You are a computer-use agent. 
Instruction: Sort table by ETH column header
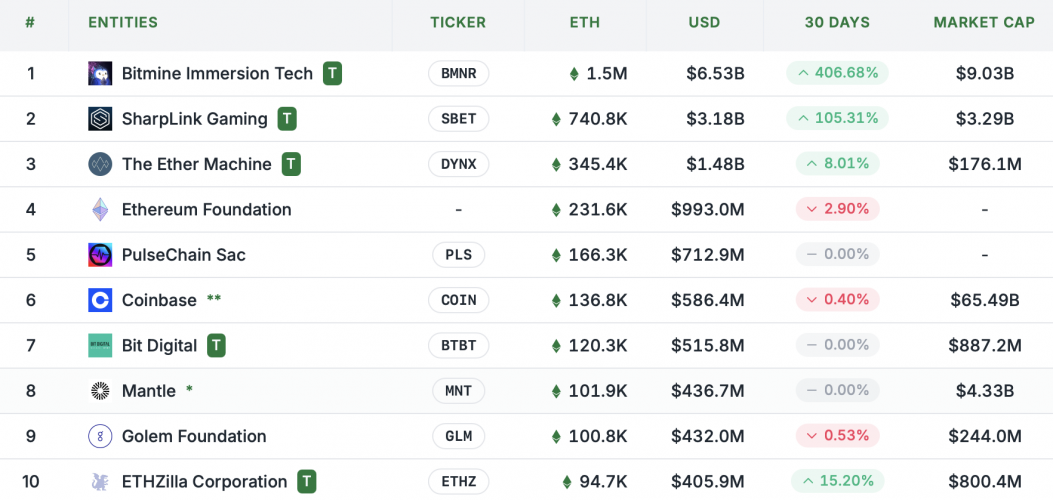click(585, 22)
